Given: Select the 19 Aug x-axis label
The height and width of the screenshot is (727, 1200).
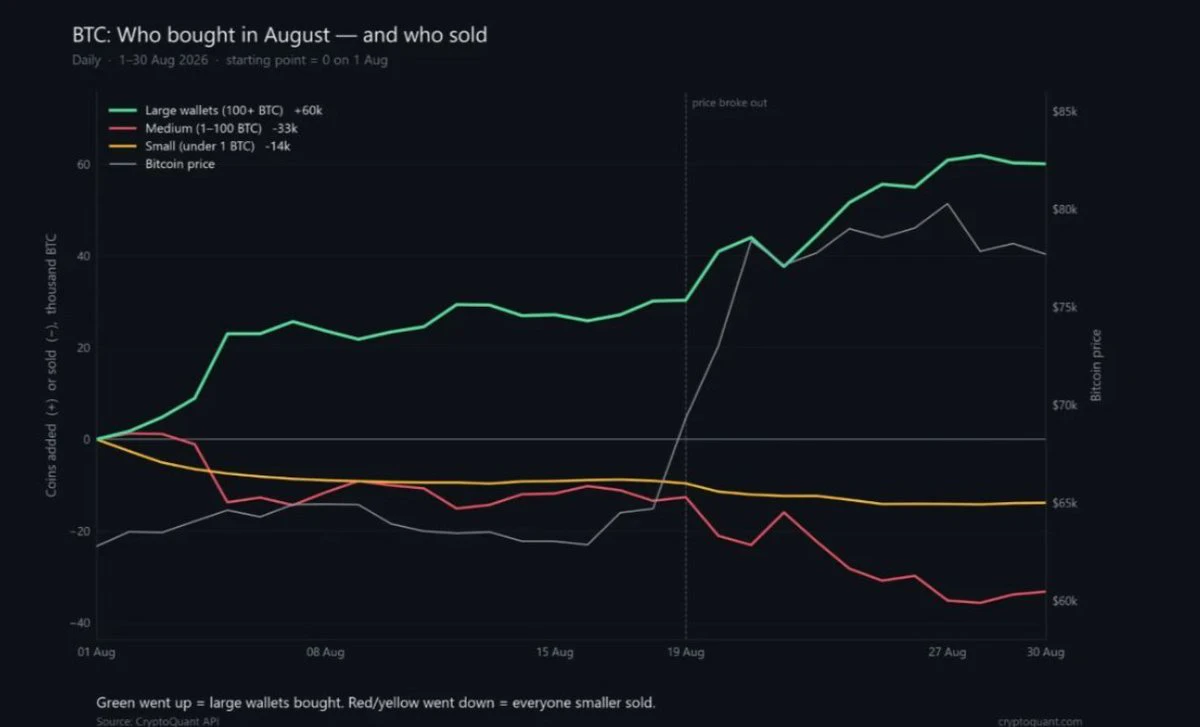Looking at the screenshot, I should pos(687,652).
